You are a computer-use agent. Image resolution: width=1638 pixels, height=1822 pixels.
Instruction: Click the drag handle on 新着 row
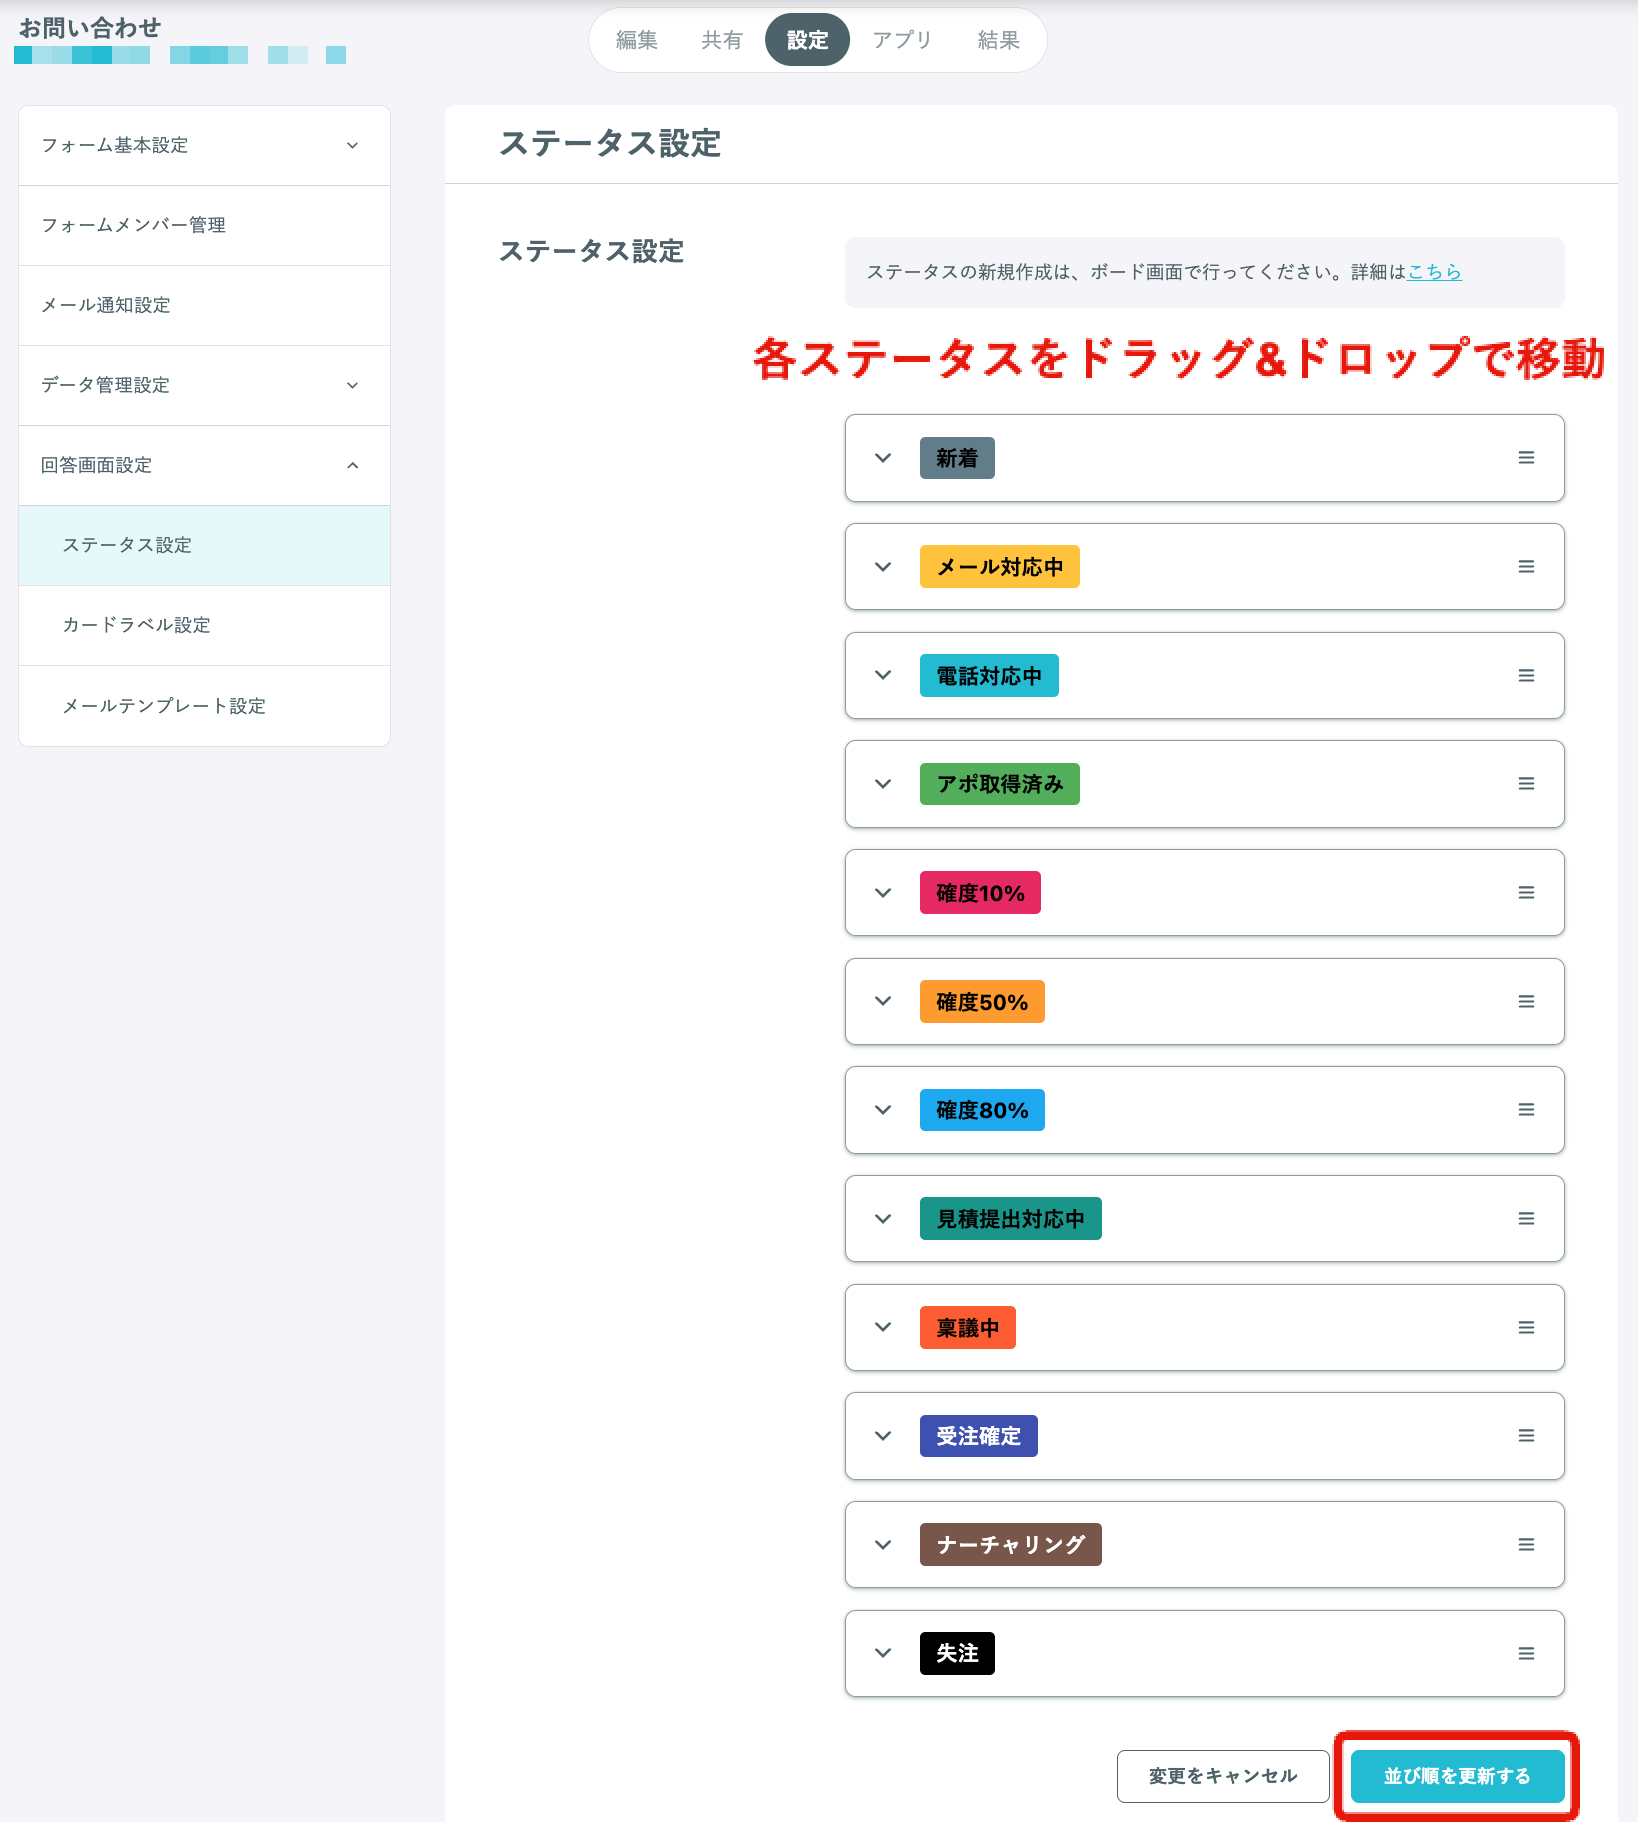coord(1526,458)
